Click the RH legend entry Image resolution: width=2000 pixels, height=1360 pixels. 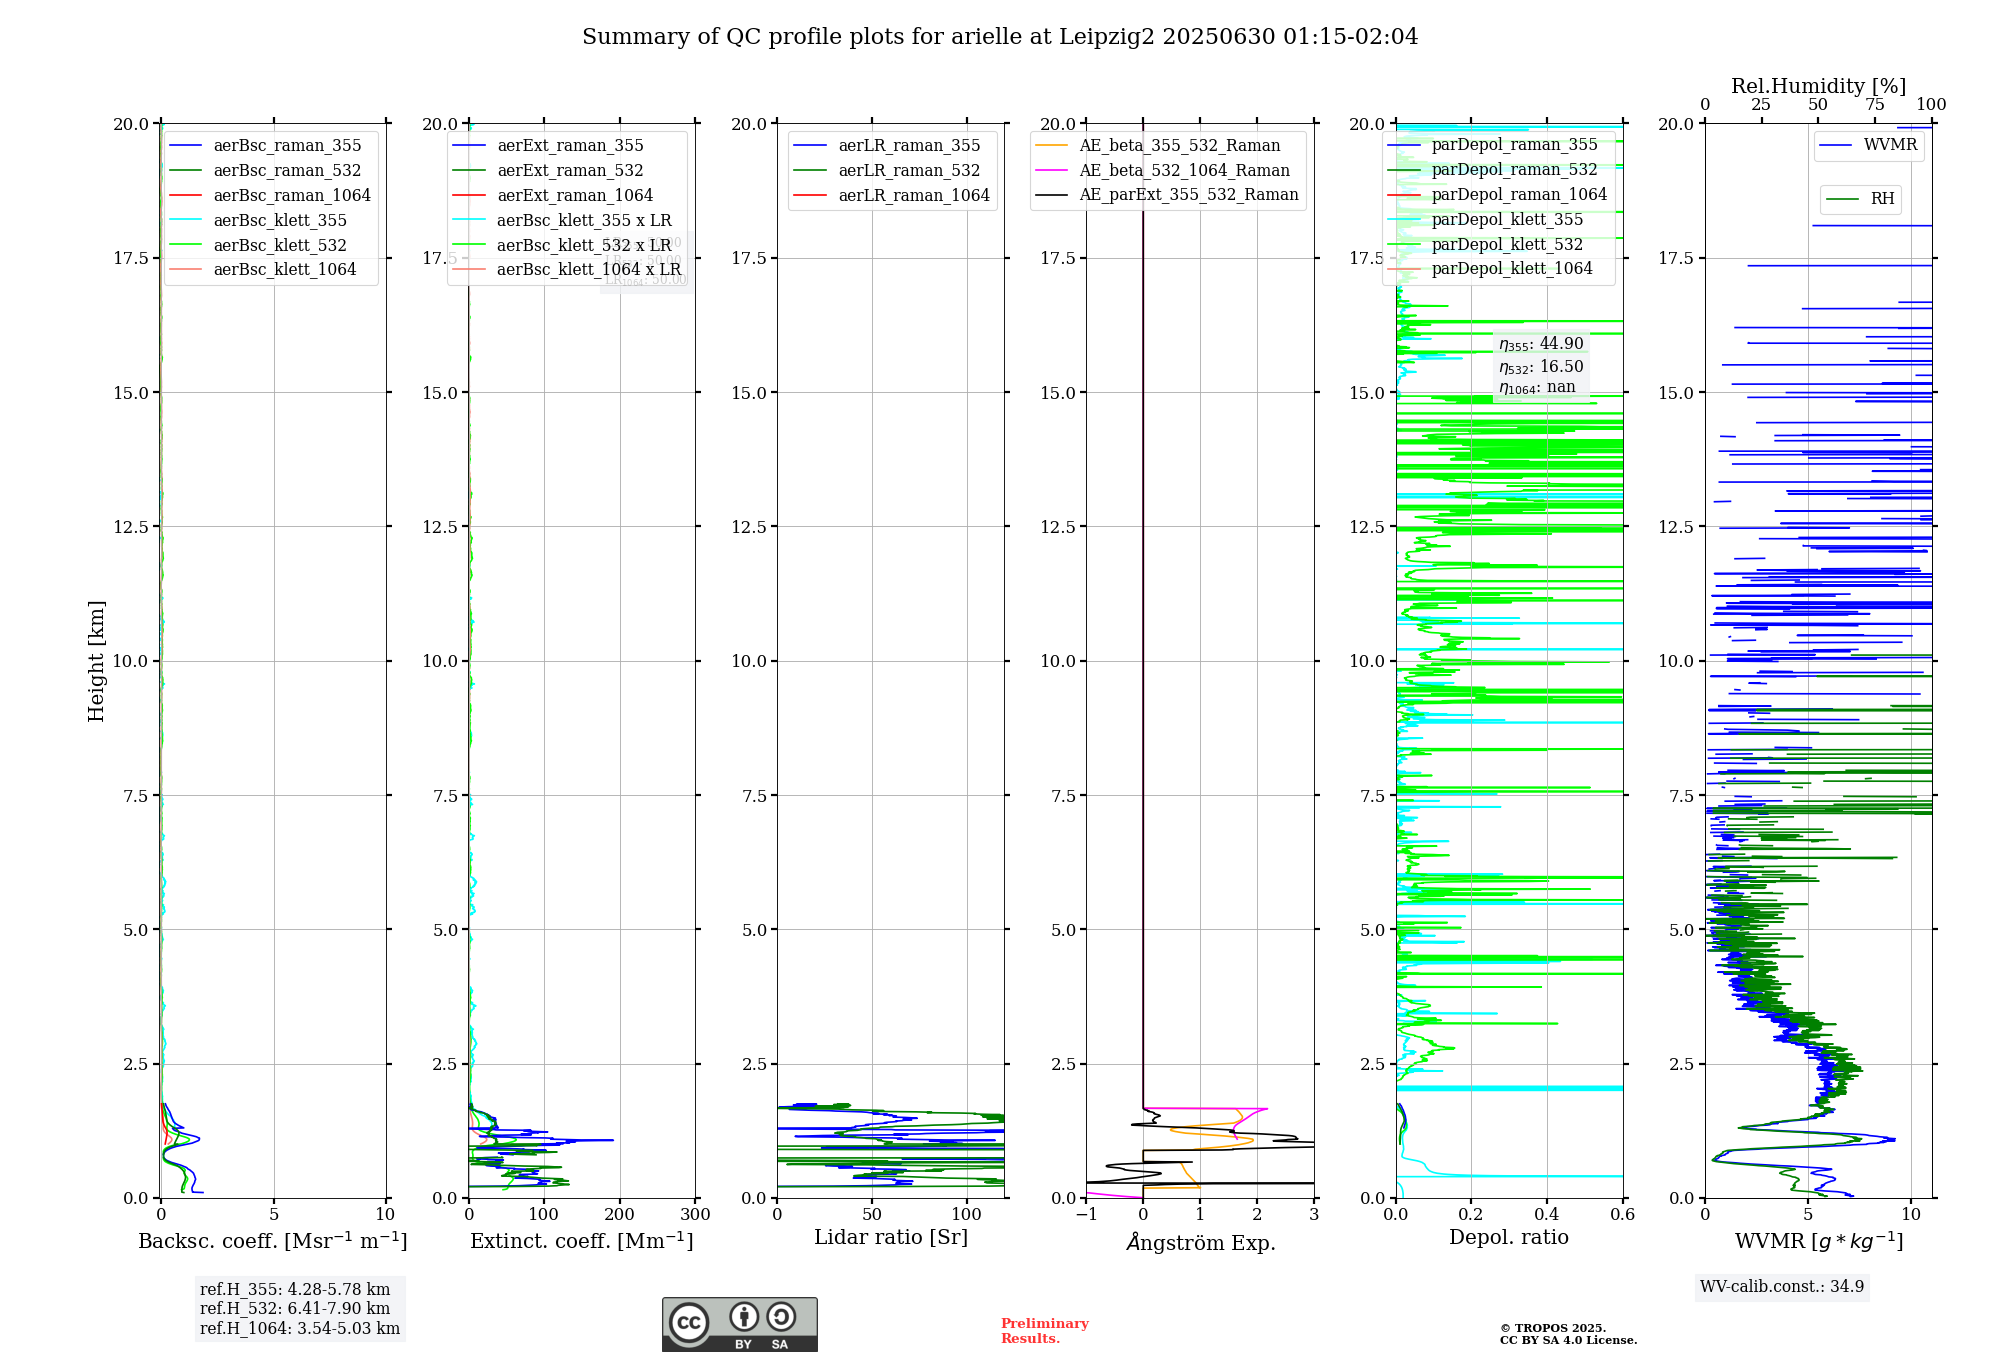tap(1860, 199)
